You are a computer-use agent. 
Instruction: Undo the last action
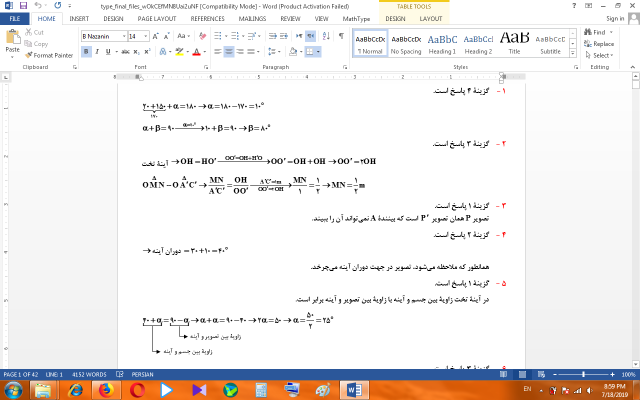(38, 6)
